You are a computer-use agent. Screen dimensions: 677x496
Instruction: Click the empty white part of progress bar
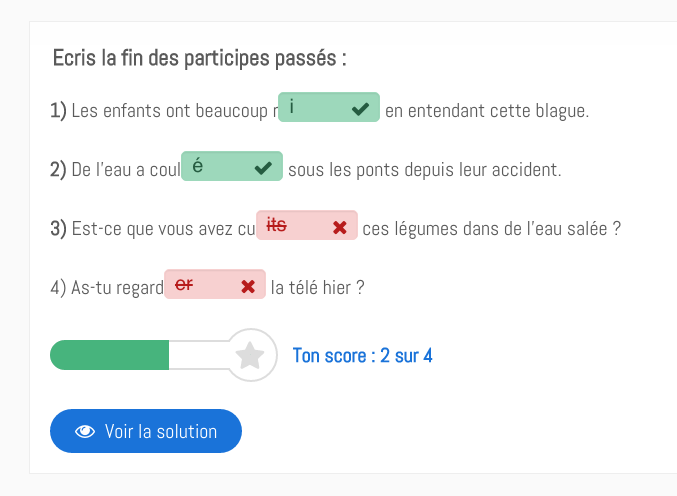pyautogui.click(x=199, y=355)
